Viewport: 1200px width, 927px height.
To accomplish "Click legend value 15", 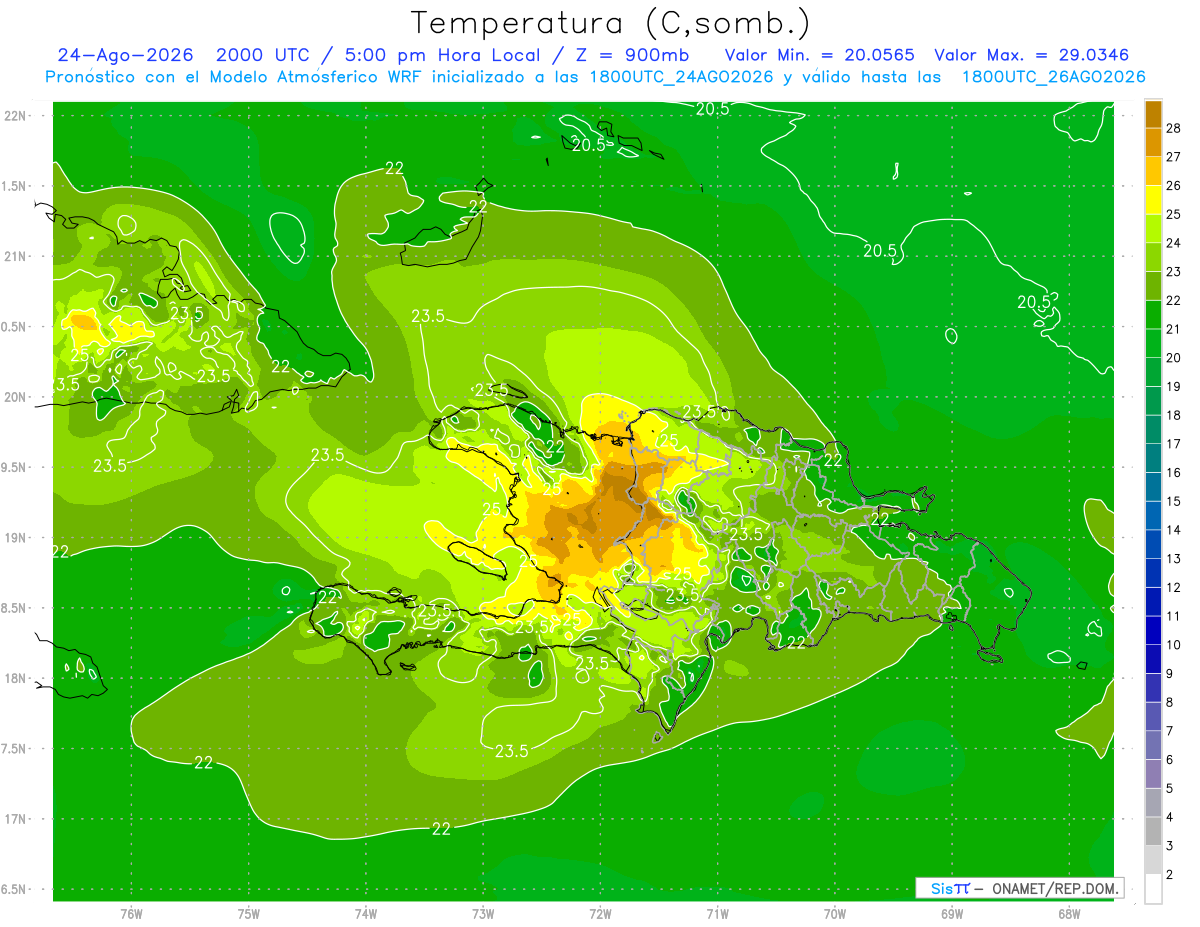I will tap(1174, 501).
